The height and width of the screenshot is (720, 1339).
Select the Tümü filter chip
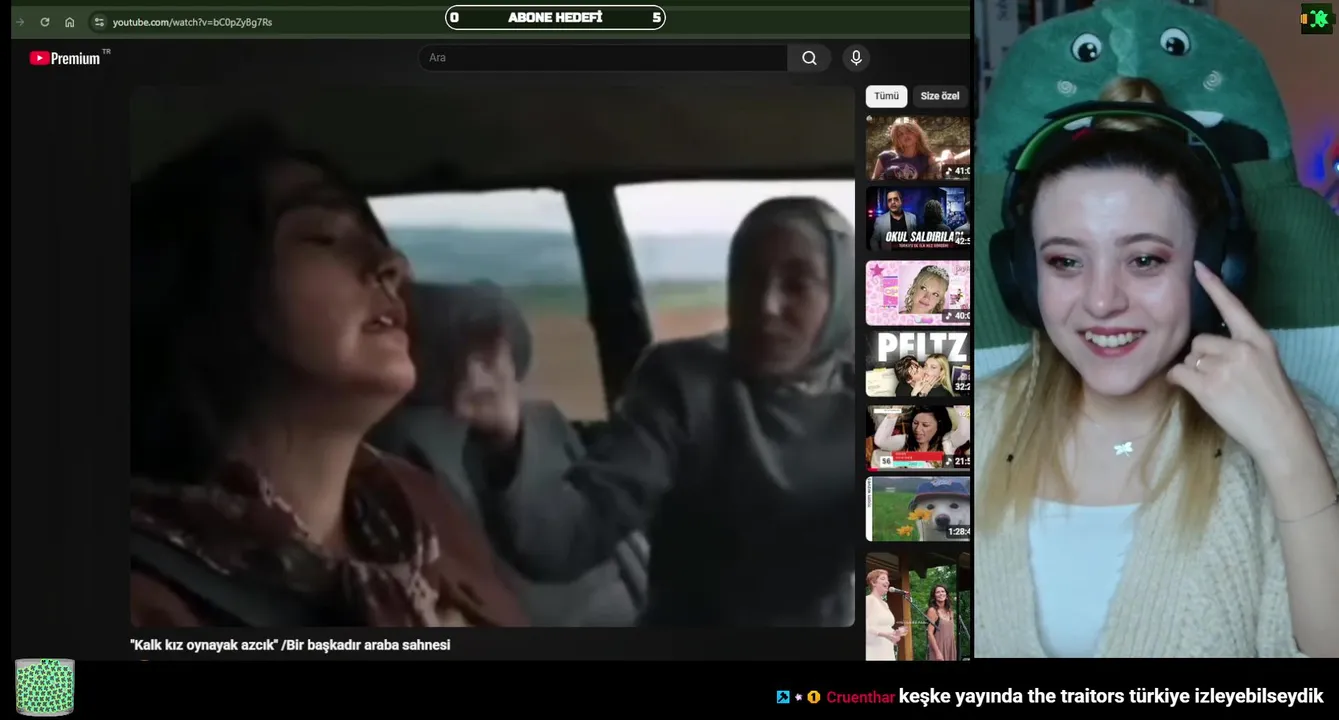point(886,96)
